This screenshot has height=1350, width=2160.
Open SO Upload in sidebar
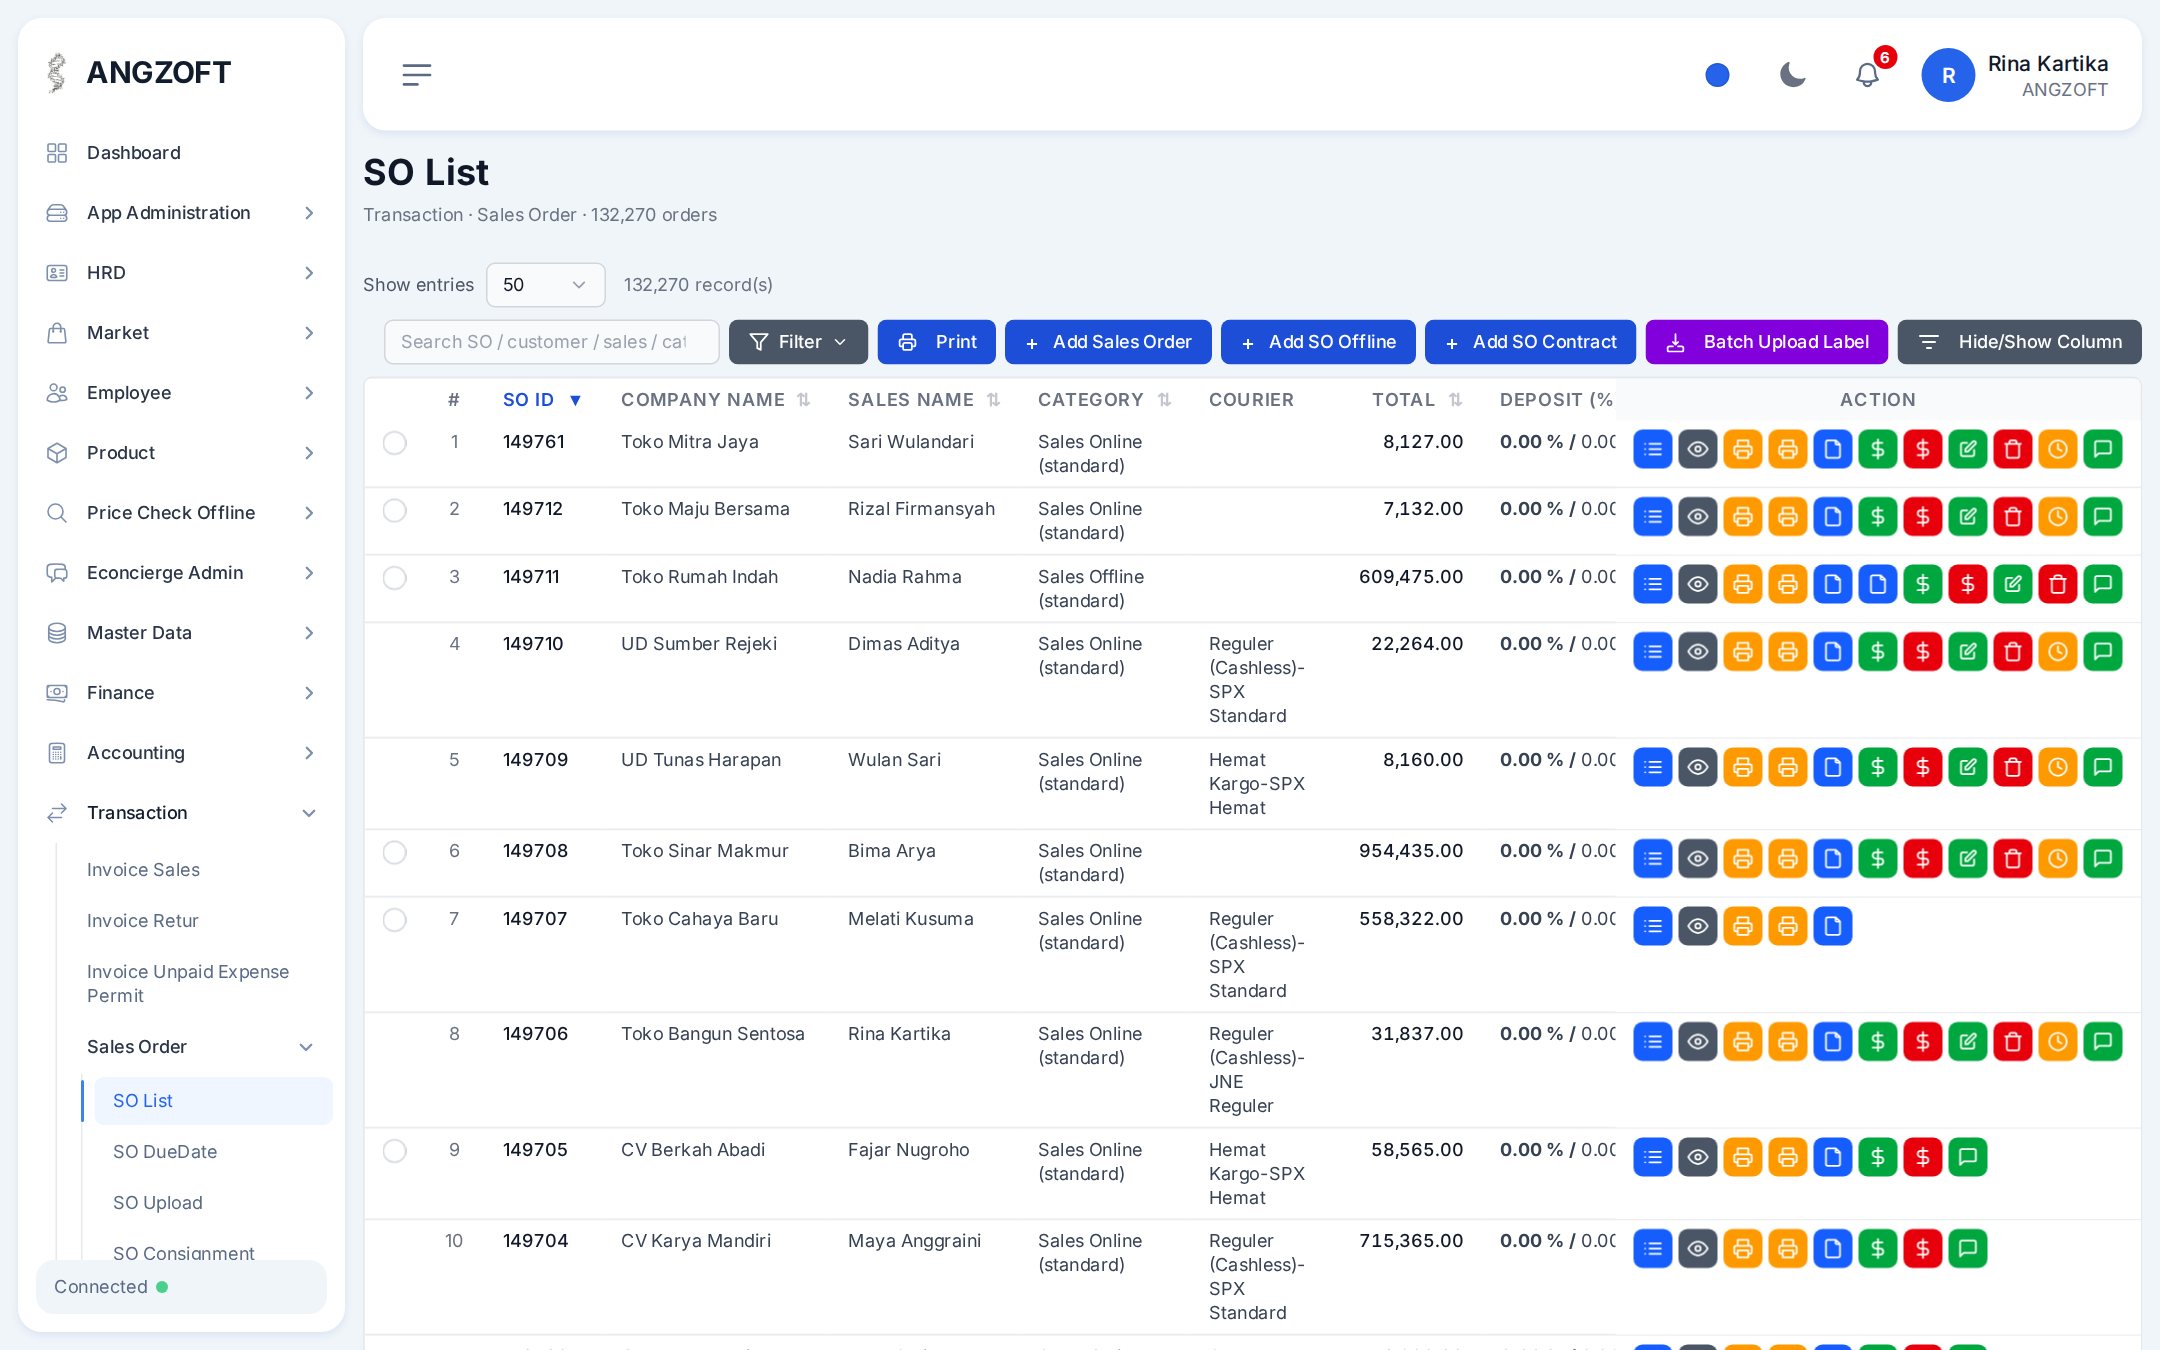click(x=158, y=1203)
